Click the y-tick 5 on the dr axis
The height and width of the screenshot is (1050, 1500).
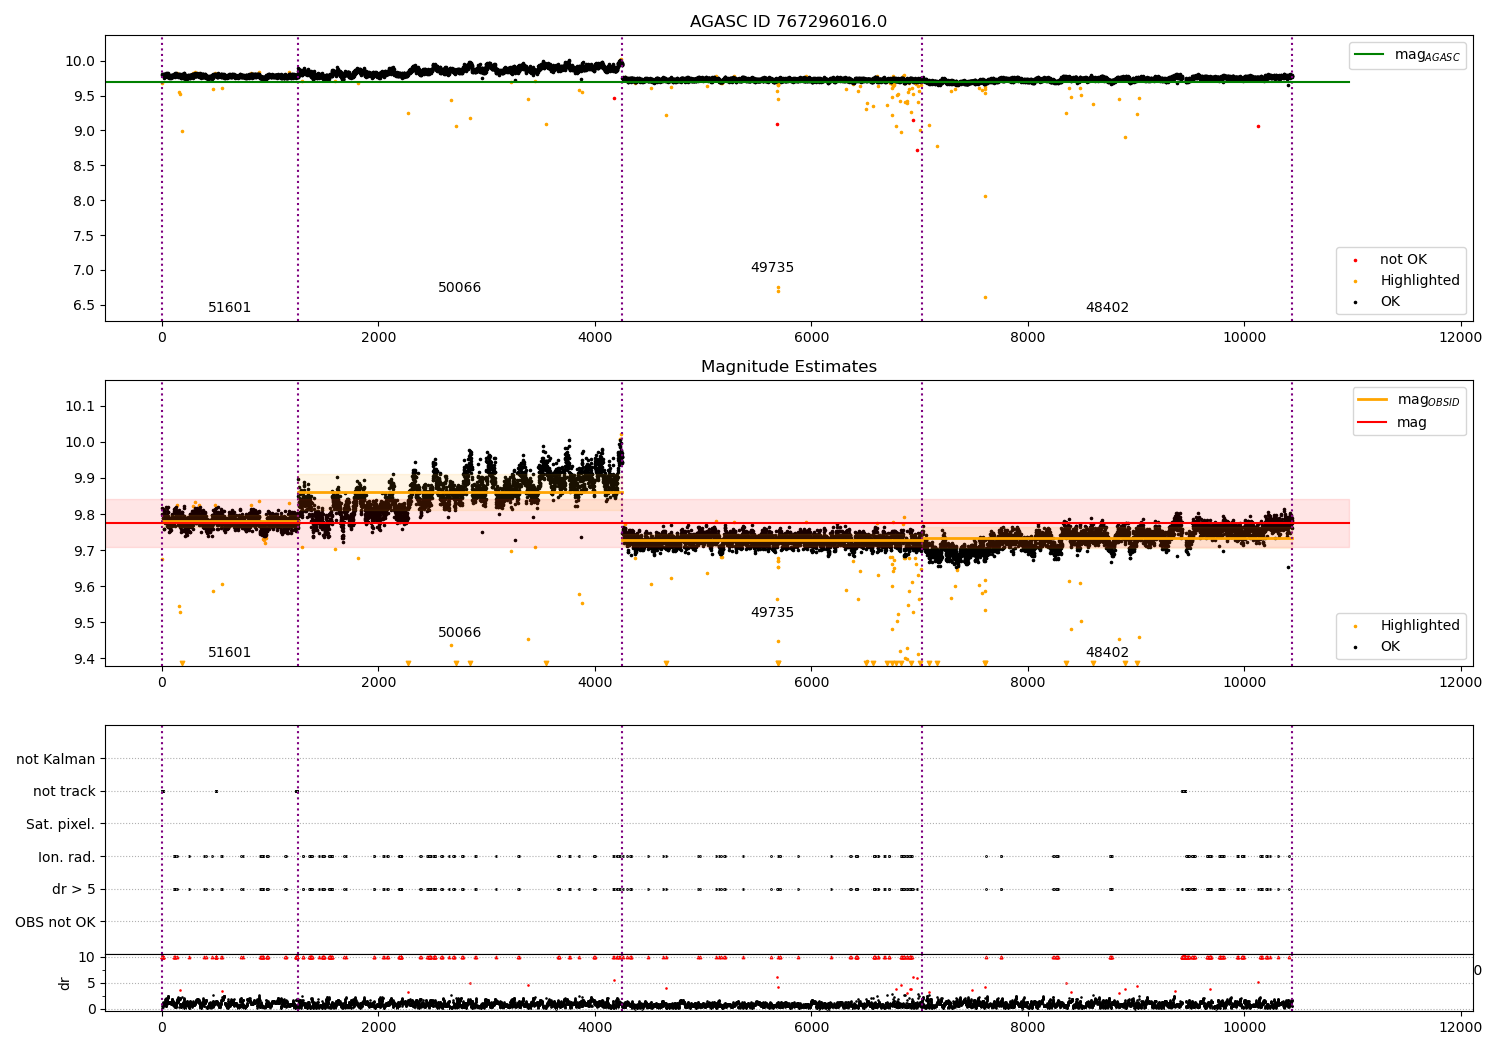point(92,984)
